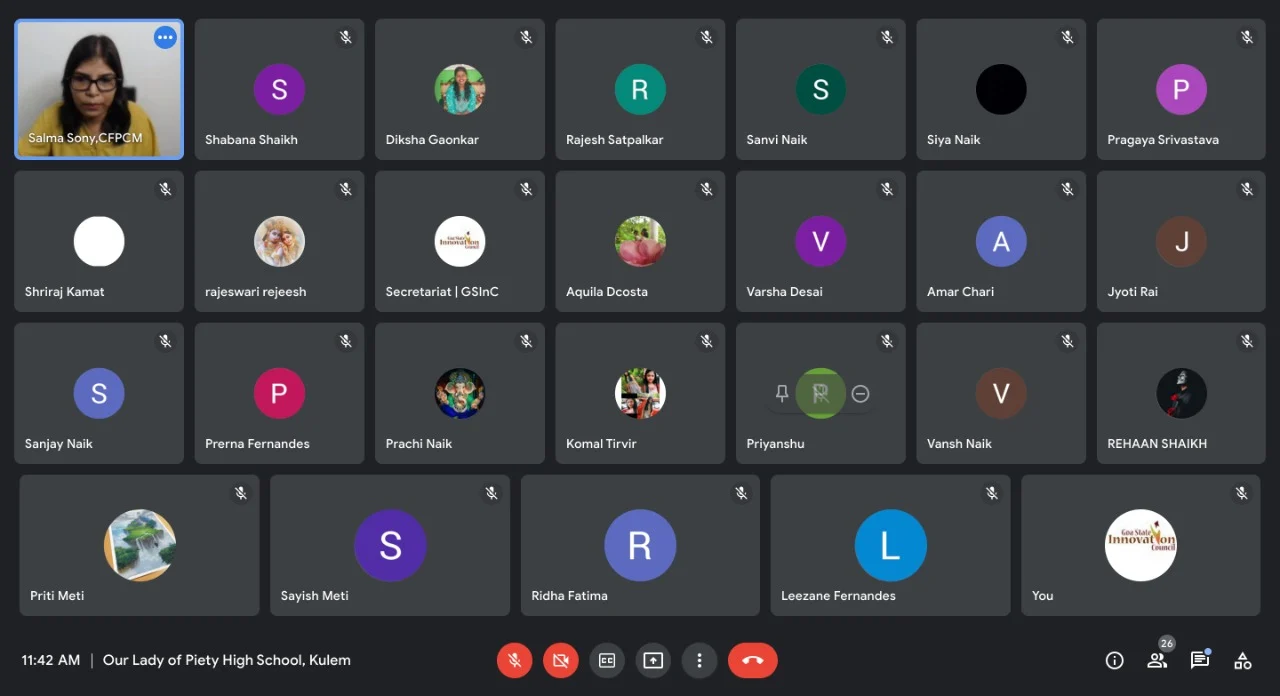The height and width of the screenshot is (696, 1280).
Task: Click Leezane Fernandes' participant tile
Action: [x=890, y=545]
